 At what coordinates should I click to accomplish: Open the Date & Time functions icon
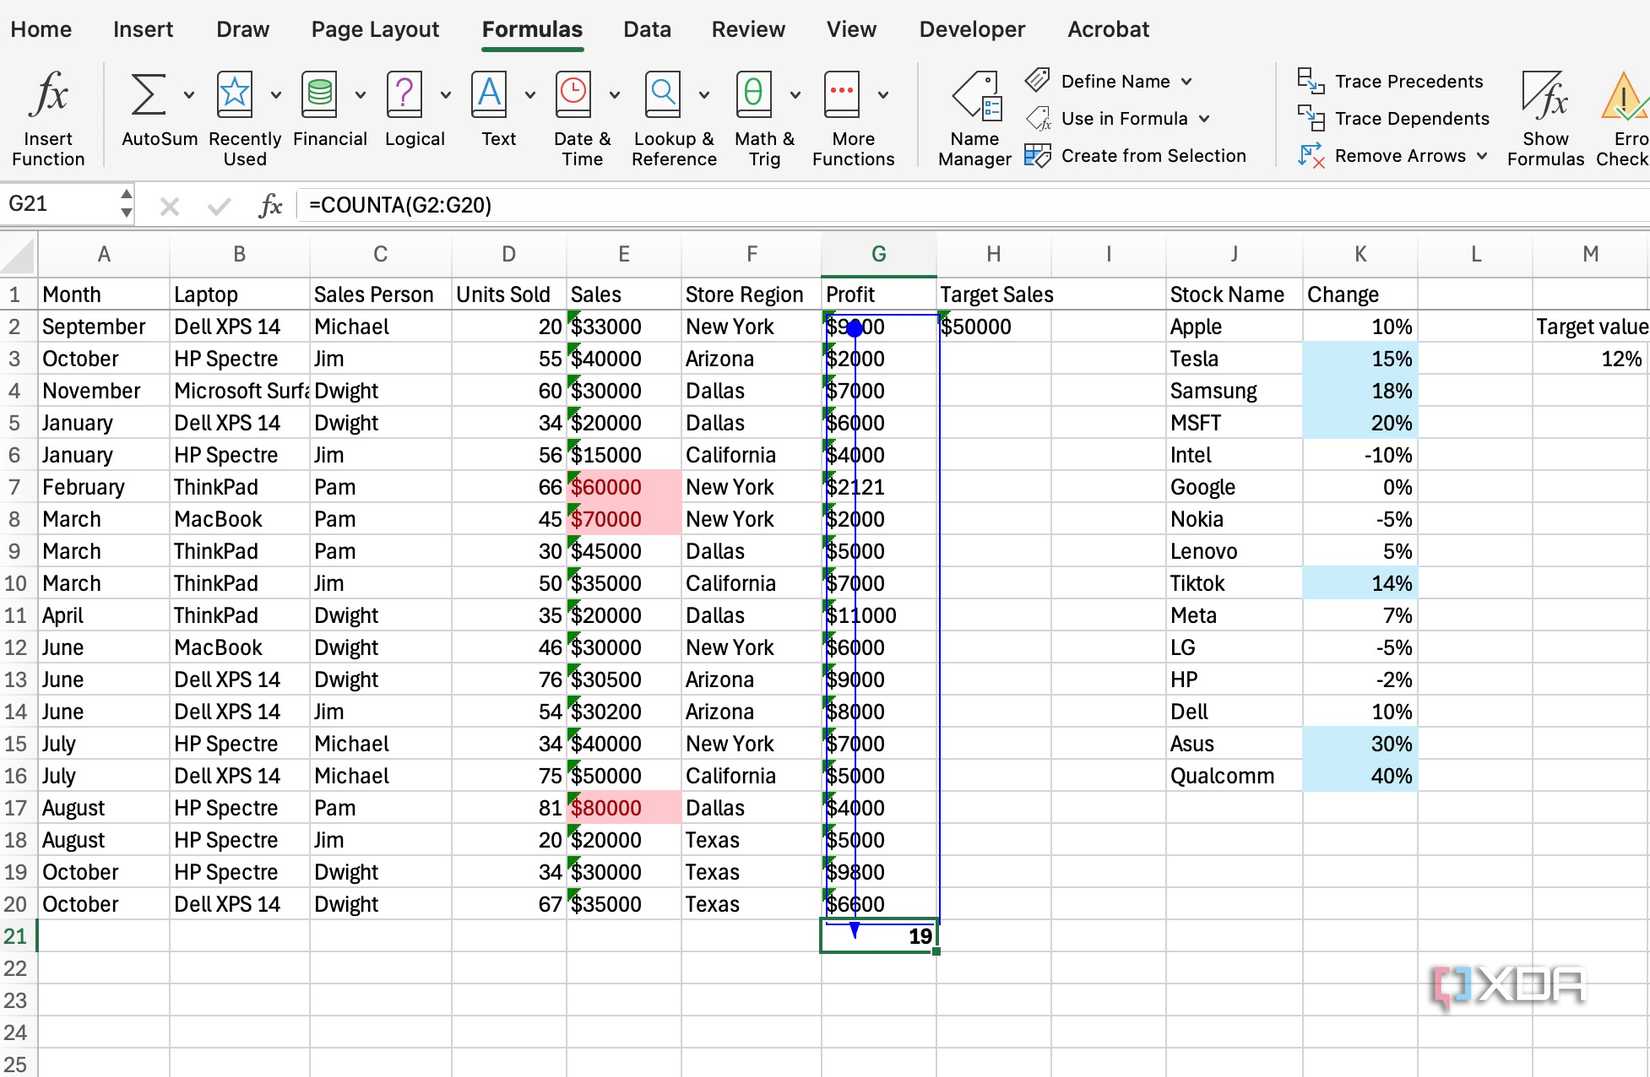[x=574, y=96]
